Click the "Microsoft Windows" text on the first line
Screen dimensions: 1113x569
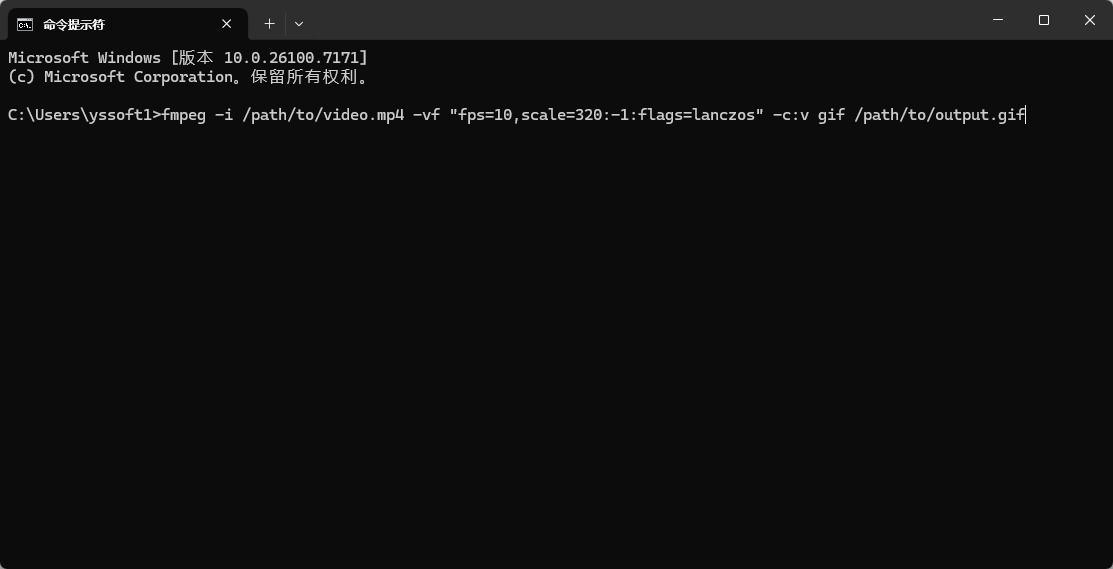point(84,58)
